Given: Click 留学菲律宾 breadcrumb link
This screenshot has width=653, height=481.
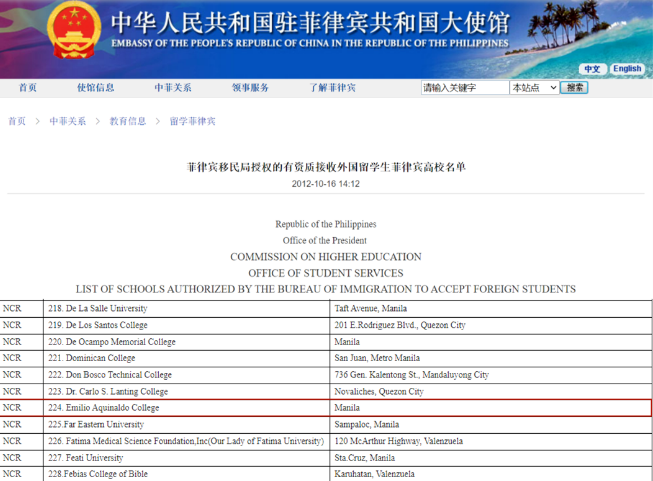Looking at the screenshot, I should [x=192, y=121].
